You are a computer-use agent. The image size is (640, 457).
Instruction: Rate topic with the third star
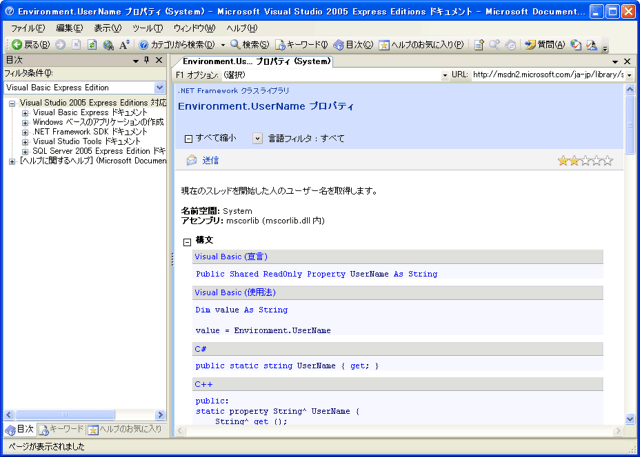(x=585, y=161)
